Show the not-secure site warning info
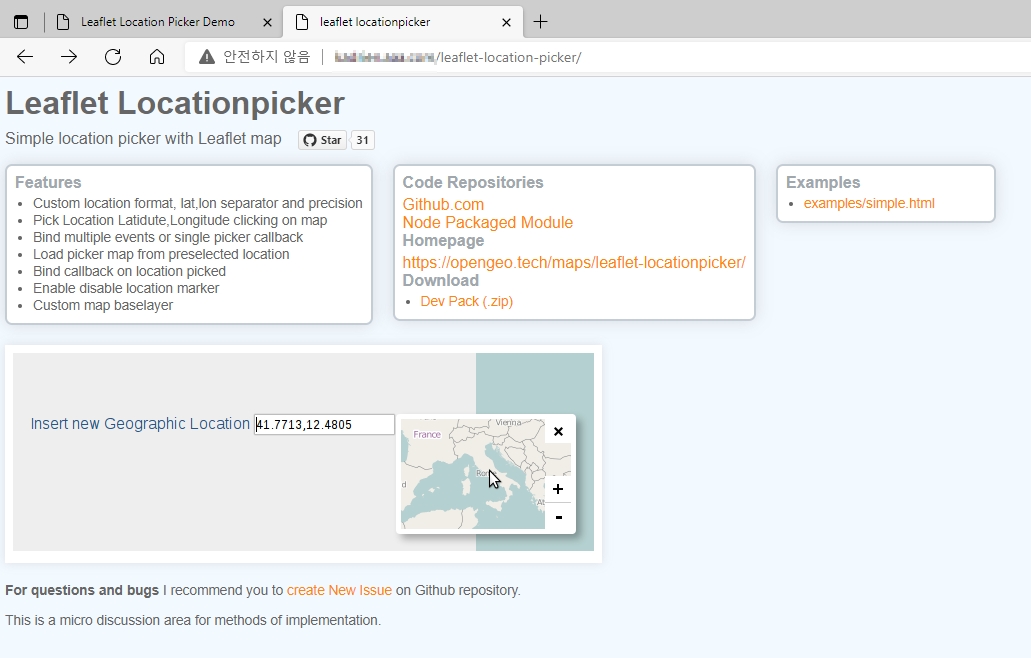Image resolution: width=1031 pixels, height=658 pixels. coord(254,57)
